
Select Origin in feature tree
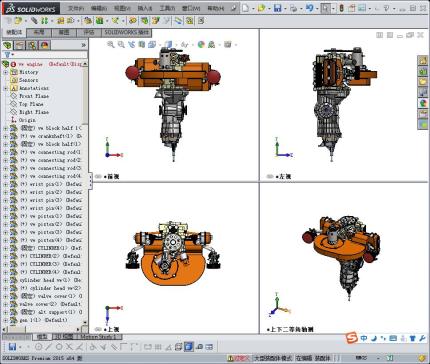[27, 120]
